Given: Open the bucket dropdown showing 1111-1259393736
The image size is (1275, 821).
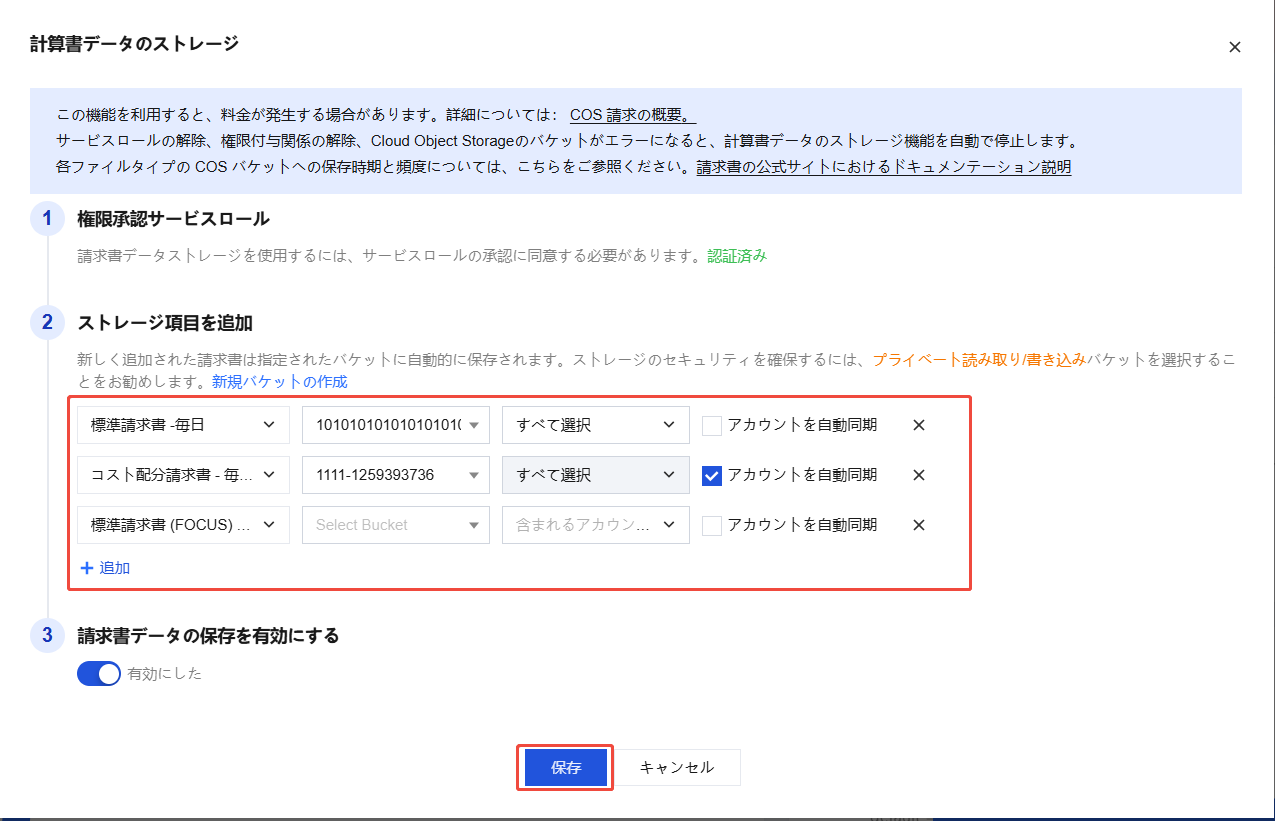Looking at the screenshot, I should pyautogui.click(x=396, y=475).
